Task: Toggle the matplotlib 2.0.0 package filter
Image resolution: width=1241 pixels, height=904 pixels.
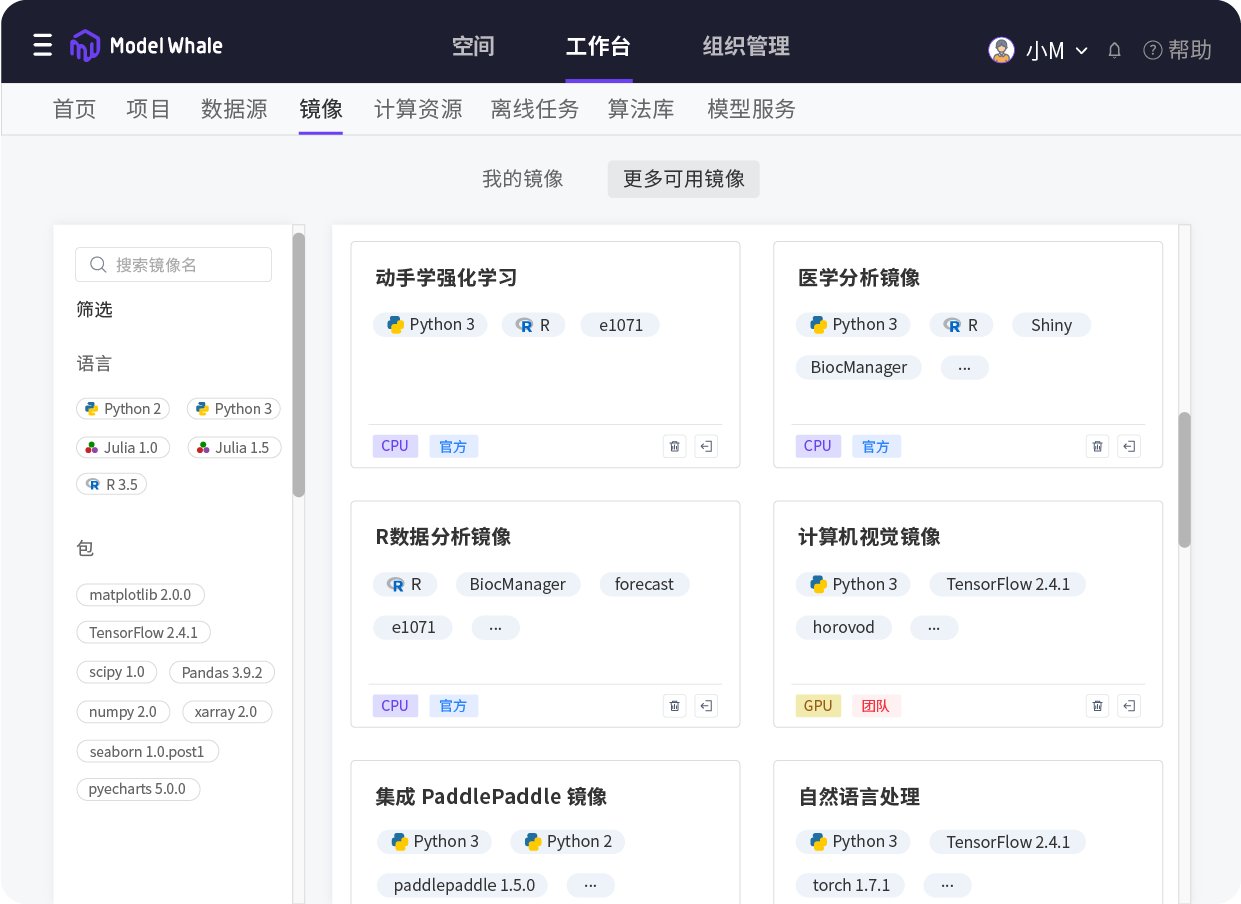Action: click(140, 595)
